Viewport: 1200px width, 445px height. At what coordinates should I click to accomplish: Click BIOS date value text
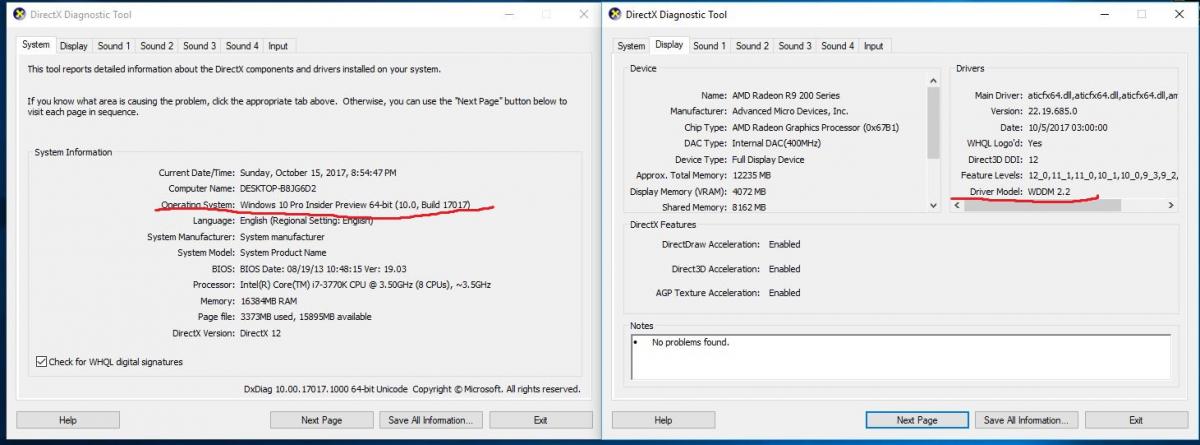click(x=325, y=269)
